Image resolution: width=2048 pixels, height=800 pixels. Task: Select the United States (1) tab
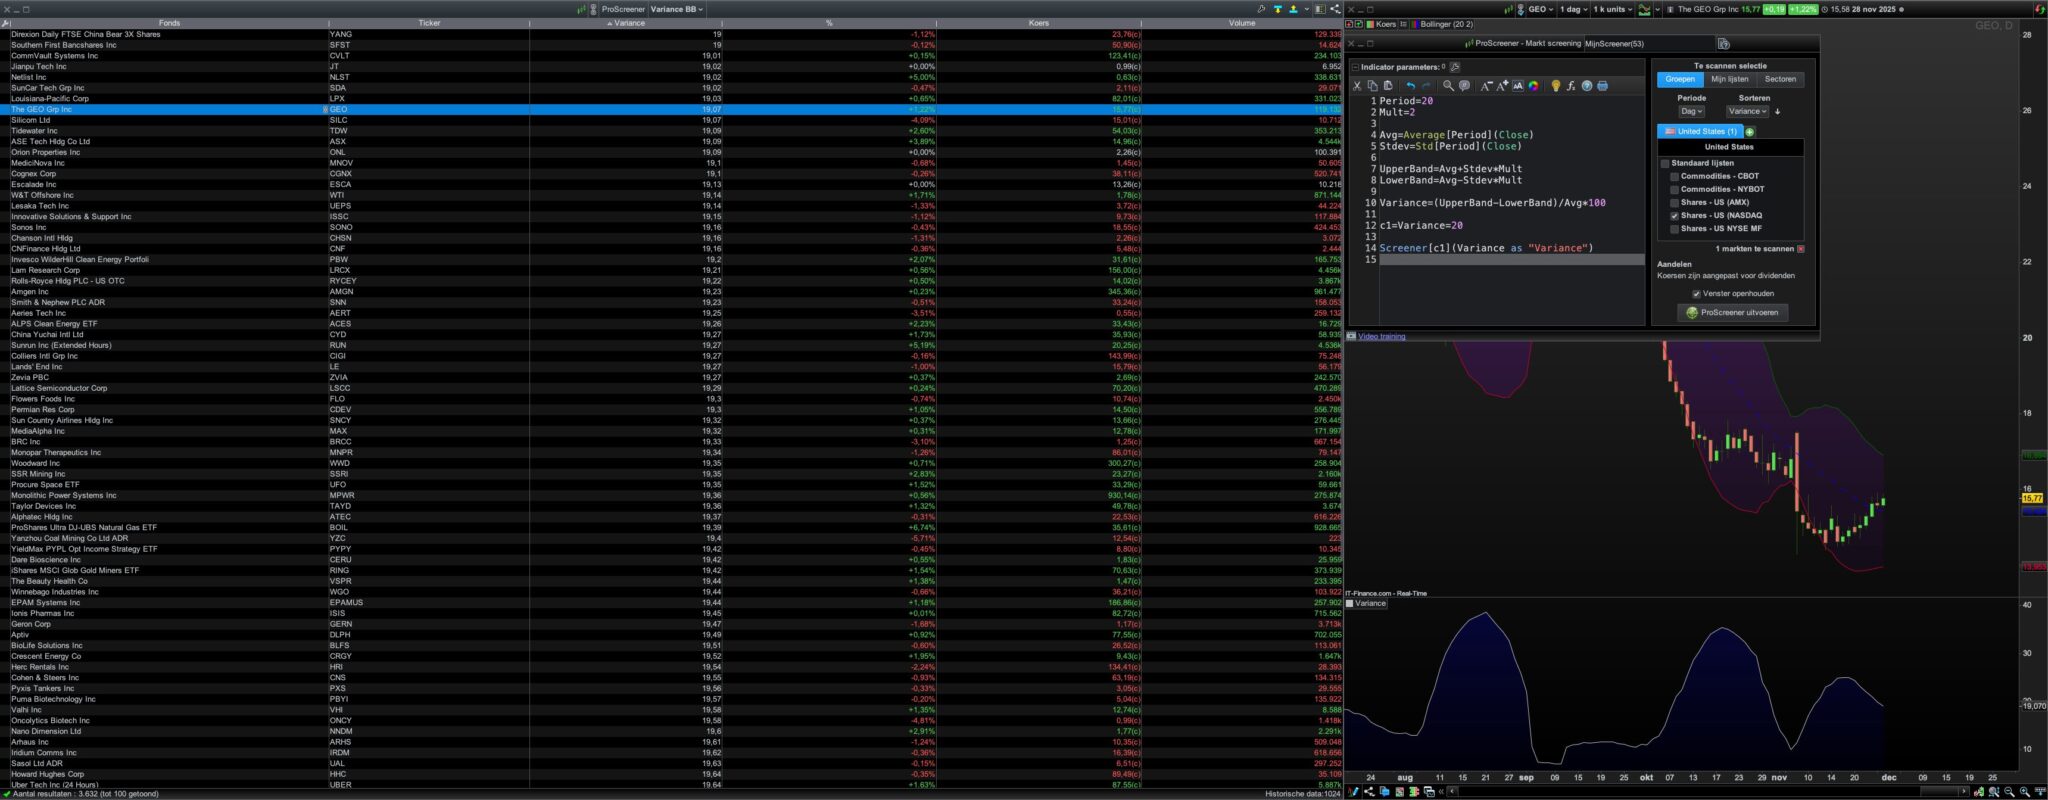point(1700,132)
